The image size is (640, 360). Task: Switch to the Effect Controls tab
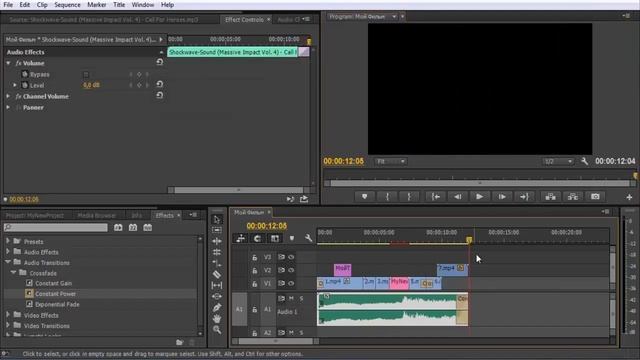coord(244,20)
